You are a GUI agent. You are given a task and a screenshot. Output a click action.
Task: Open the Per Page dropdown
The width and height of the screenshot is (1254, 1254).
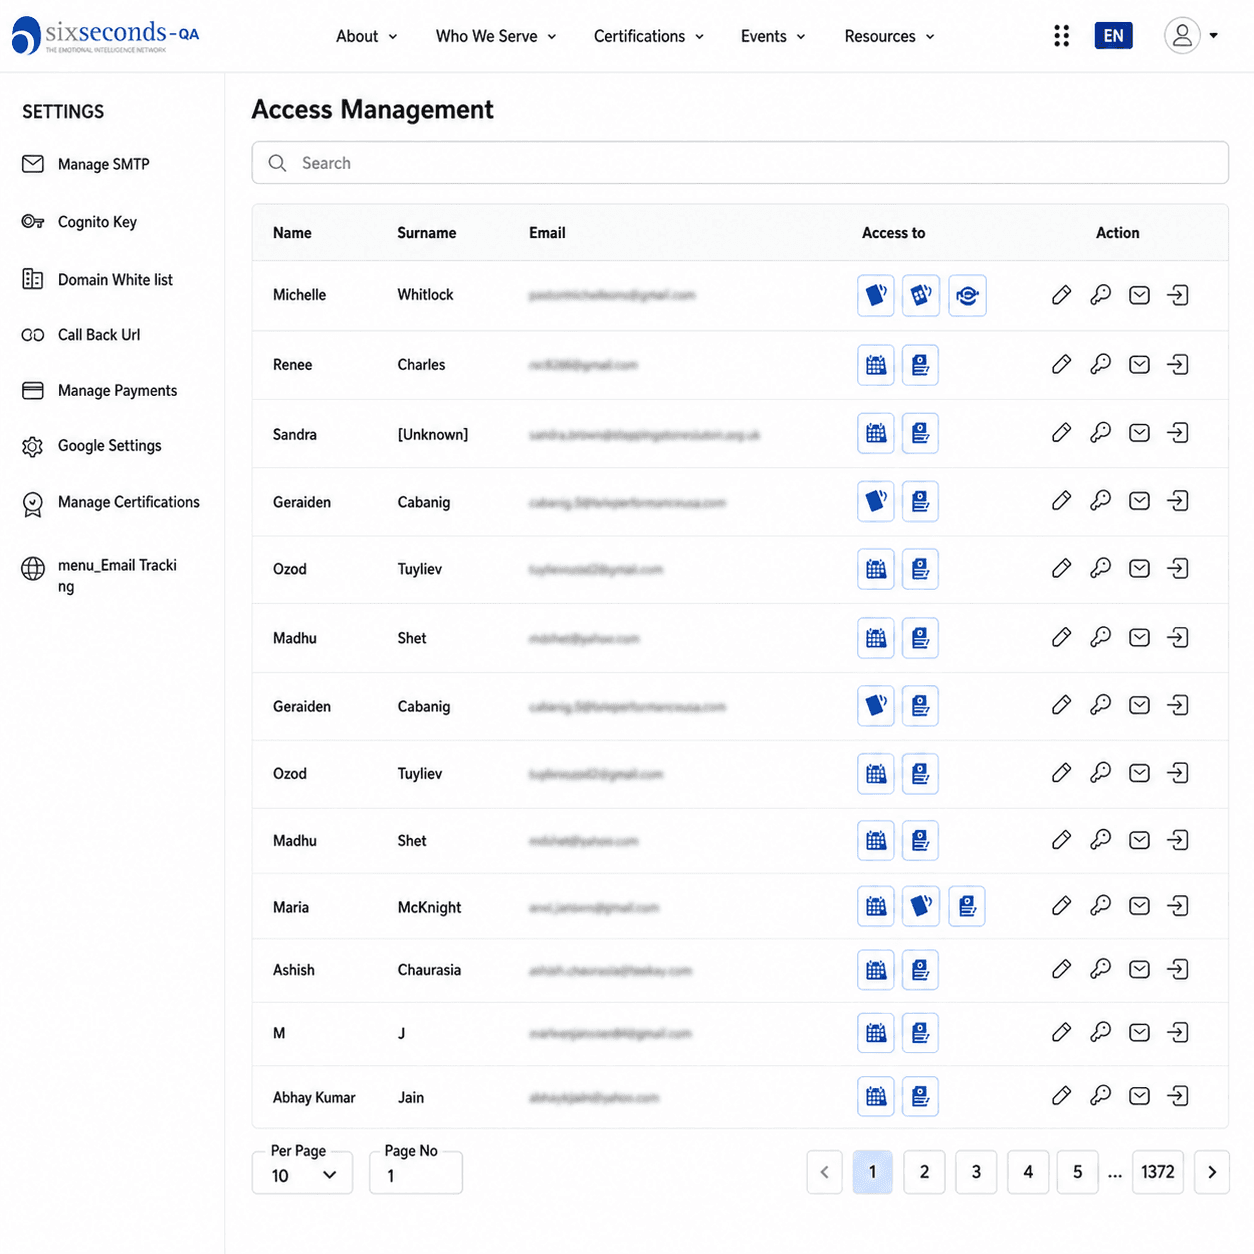[x=302, y=1174]
